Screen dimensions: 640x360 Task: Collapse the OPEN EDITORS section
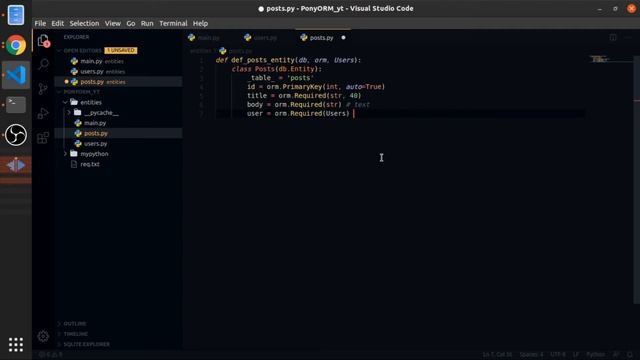pos(59,50)
